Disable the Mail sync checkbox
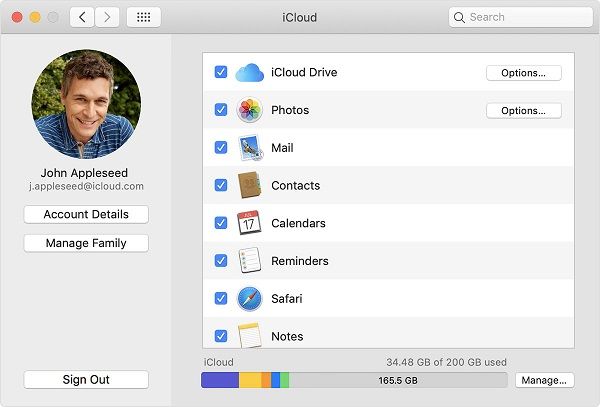The width and height of the screenshot is (600, 407). [221, 148]
